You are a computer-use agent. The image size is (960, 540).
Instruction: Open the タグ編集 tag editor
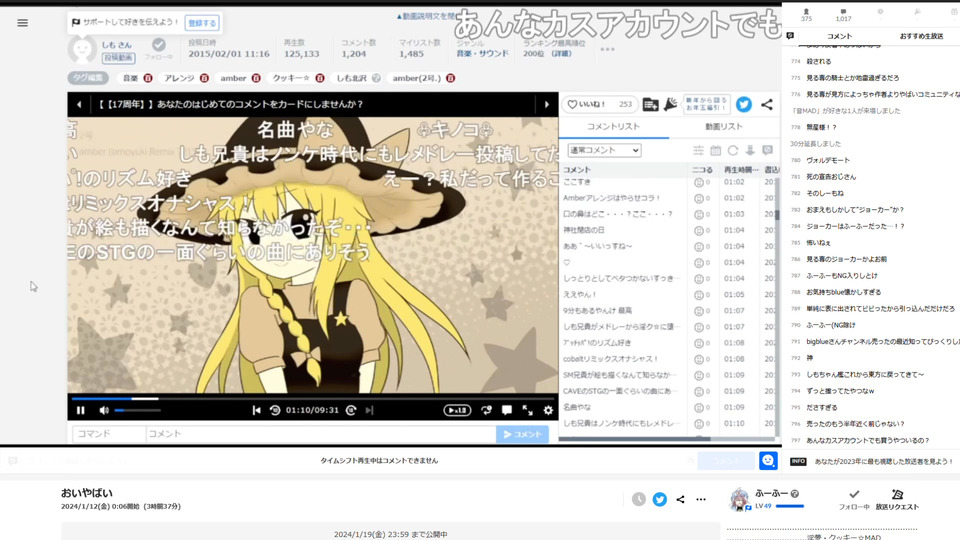coord(88,78)
